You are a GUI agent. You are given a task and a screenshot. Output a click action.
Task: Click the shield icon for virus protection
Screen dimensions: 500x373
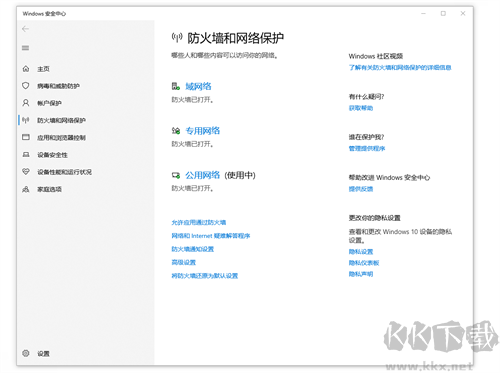(26, 86)
